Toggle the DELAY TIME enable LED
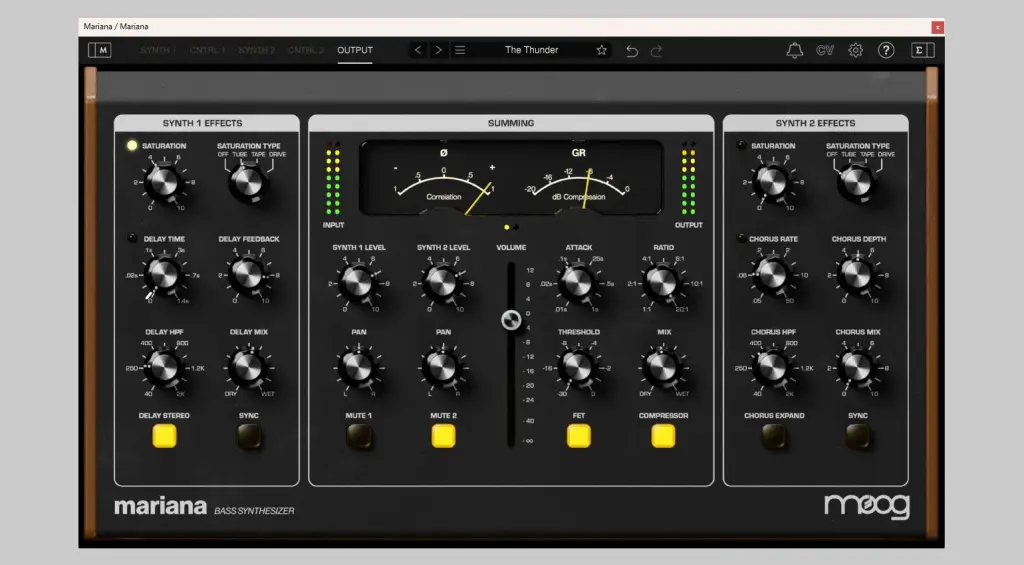Viewport: 1024px width, 565px height. click(133, 238)
